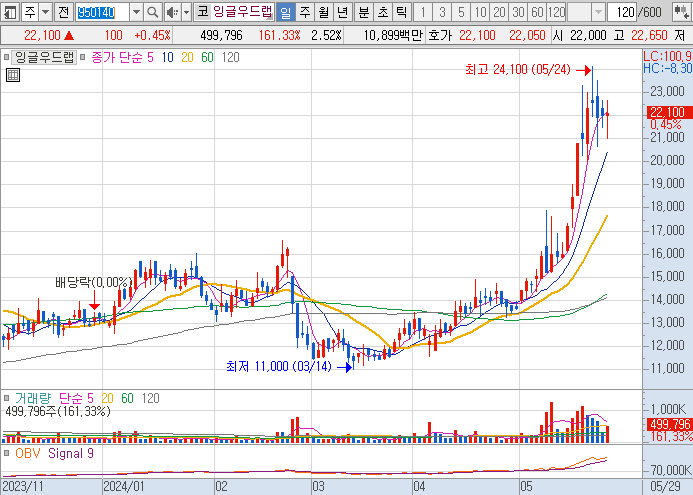
Task: Select the 10 interval button
Action: (480, 12)
